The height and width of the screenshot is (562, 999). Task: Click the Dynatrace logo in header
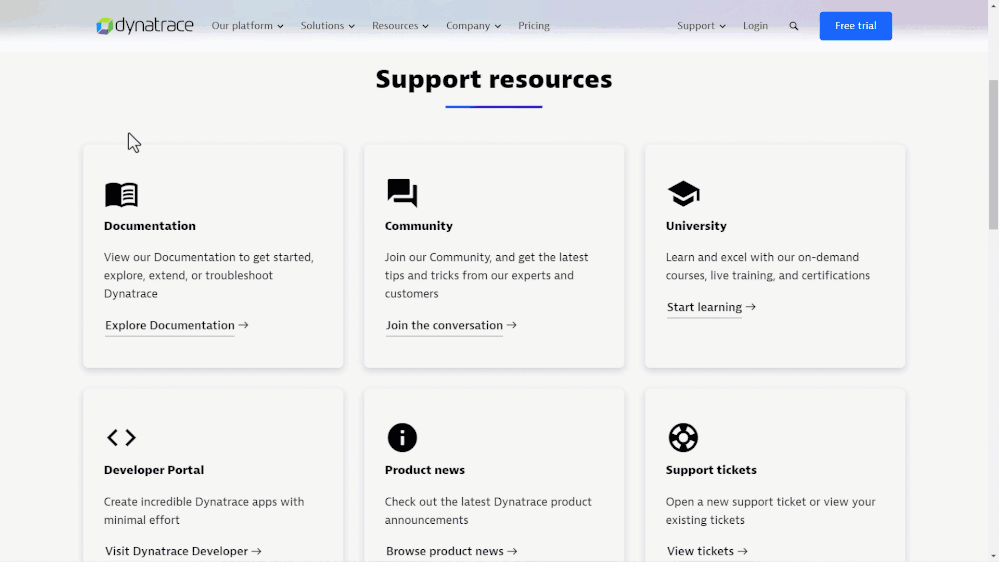click(x=144, y=26)
